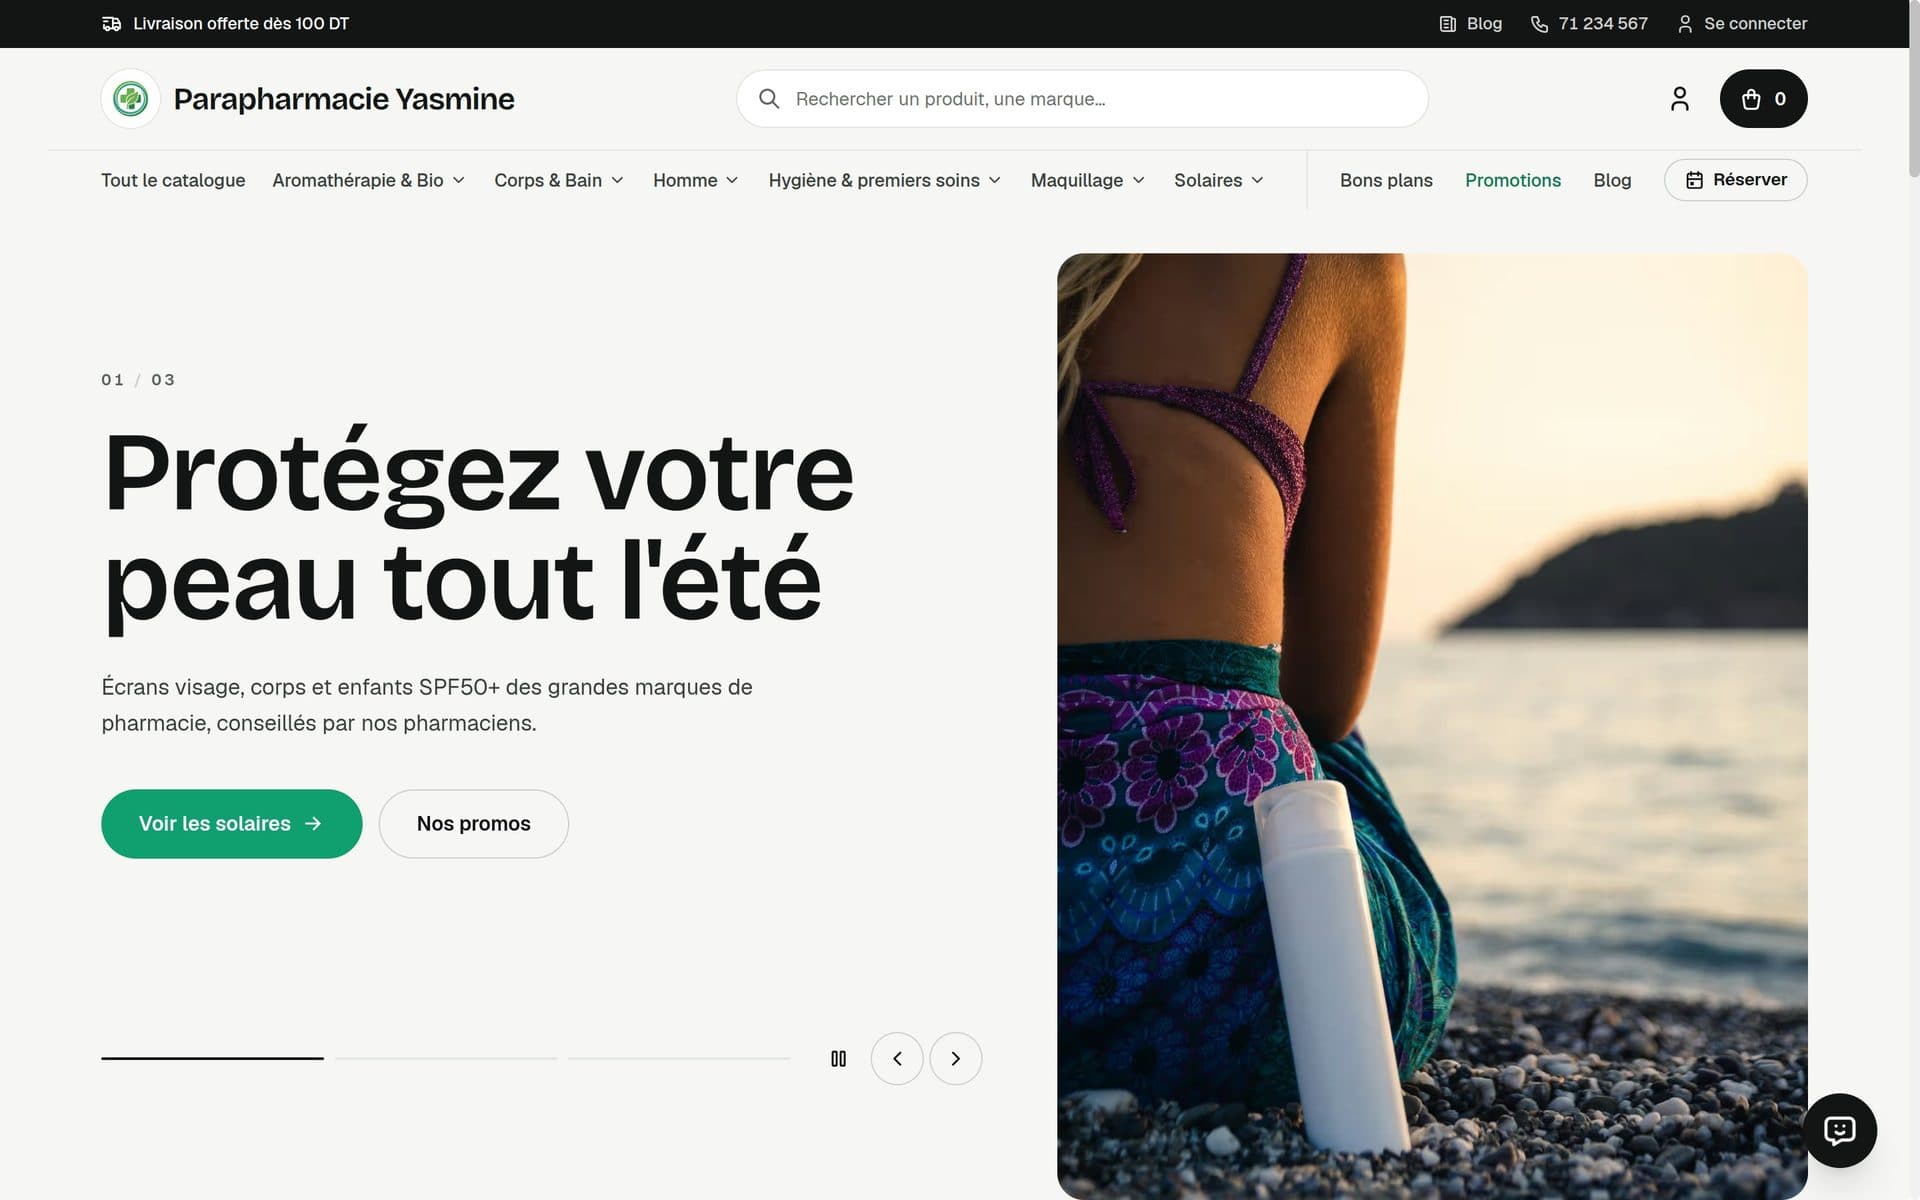1920x1200 pixels.
Task: Click the Réserver calendar button
Action: 1736,180
